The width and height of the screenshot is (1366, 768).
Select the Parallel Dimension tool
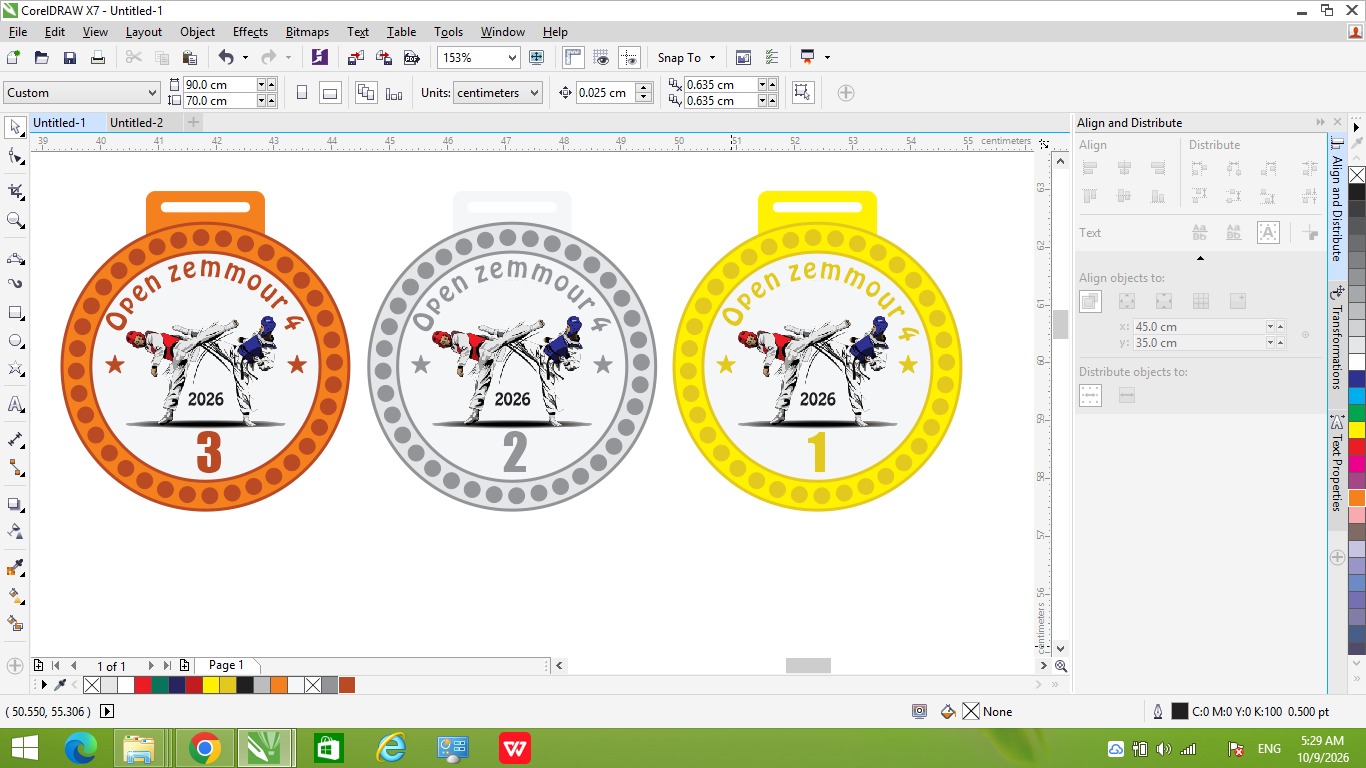coord(16,439)
